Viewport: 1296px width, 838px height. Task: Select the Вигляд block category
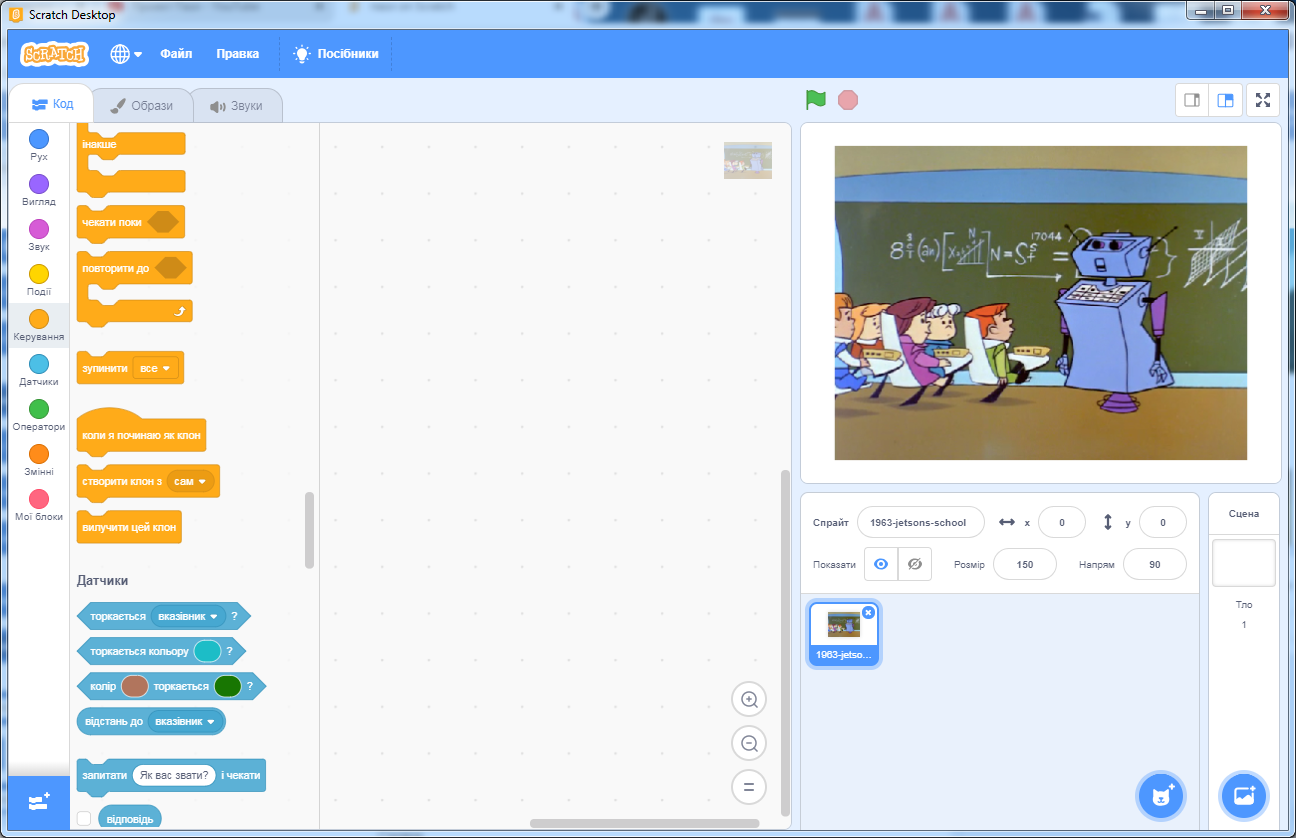(x=39, y=191)
